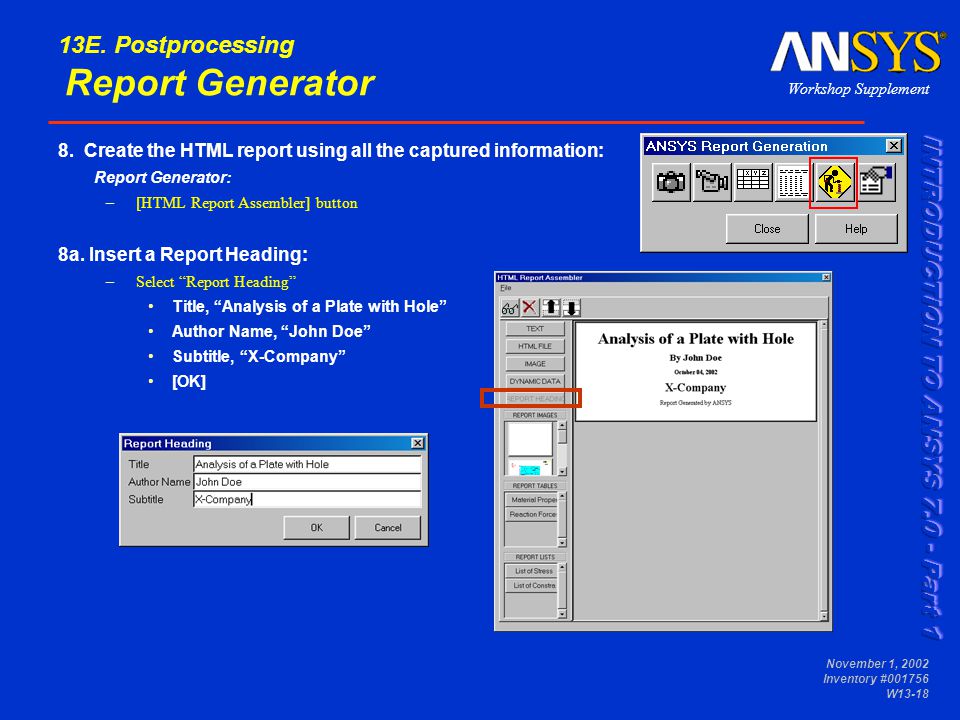This screenshot has height=720, width=960.
Task: Click the Close button in Report Generation
Action: (x=767, y=229)
